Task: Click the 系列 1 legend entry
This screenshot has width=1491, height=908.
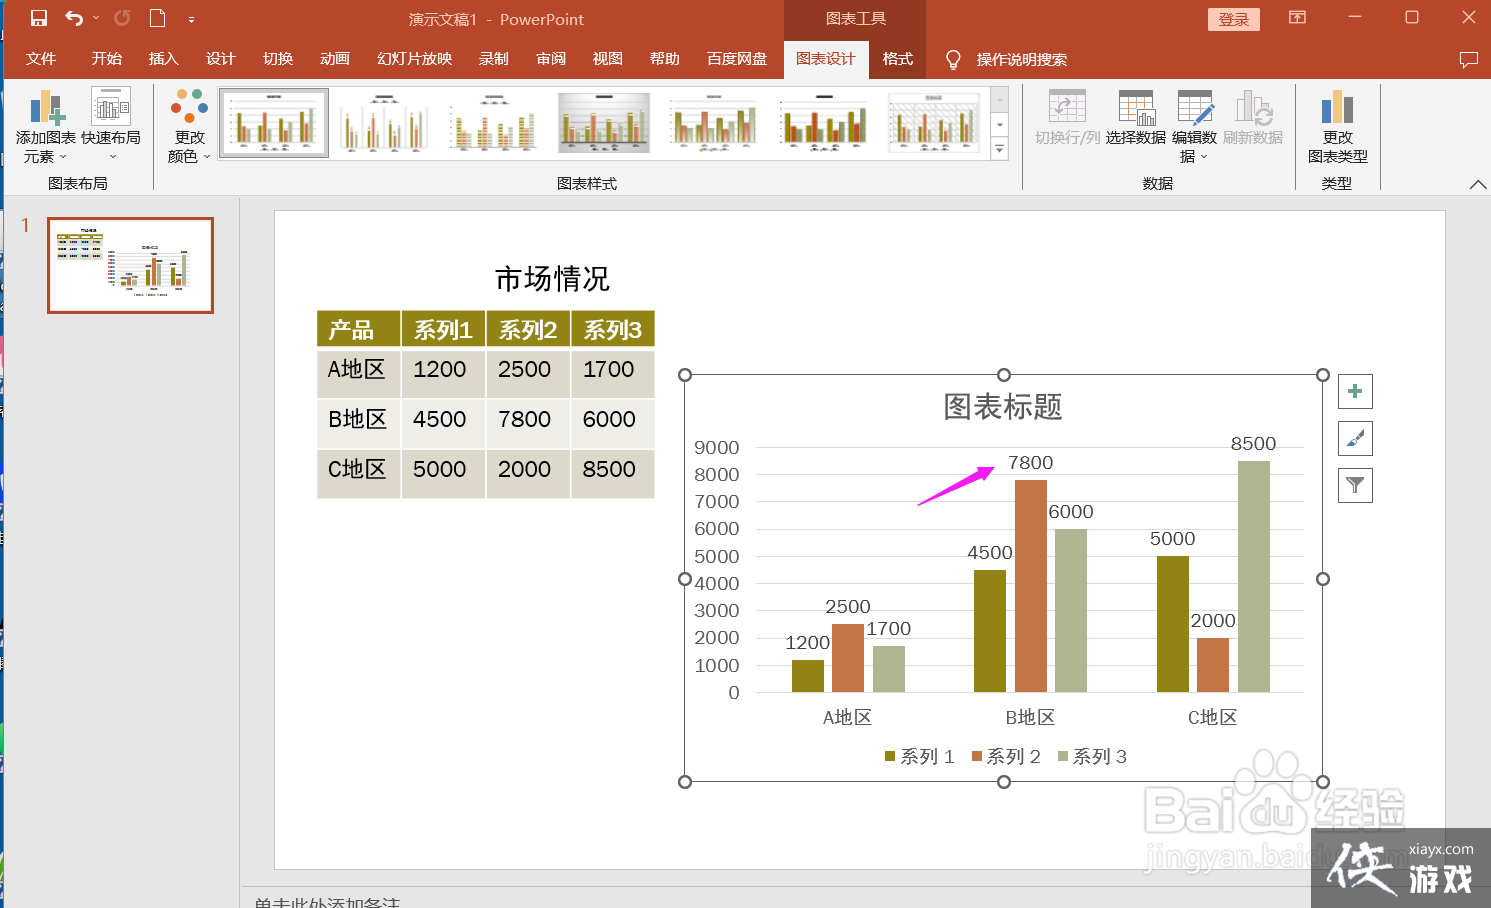Action: tap(920, 757)
